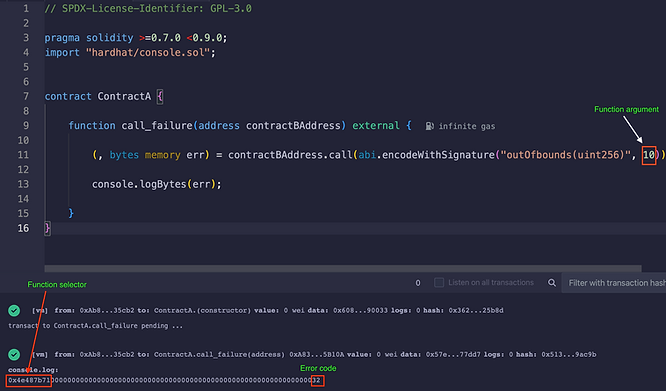Focus the Filter with transaction hash field
666x391 pixels.
click(x=614, y=283)
